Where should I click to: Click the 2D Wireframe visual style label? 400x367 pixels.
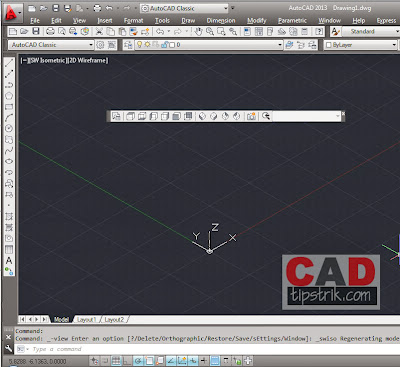pyautogui.click(x=88, y=60)
